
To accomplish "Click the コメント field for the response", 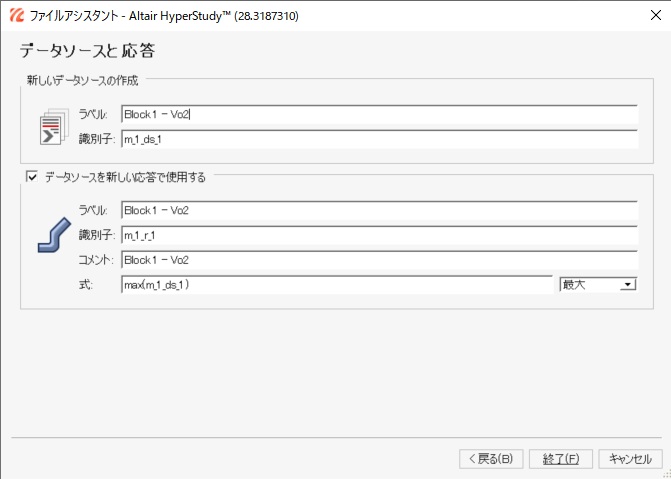I will pyautogui.click(x=378, y=260).
